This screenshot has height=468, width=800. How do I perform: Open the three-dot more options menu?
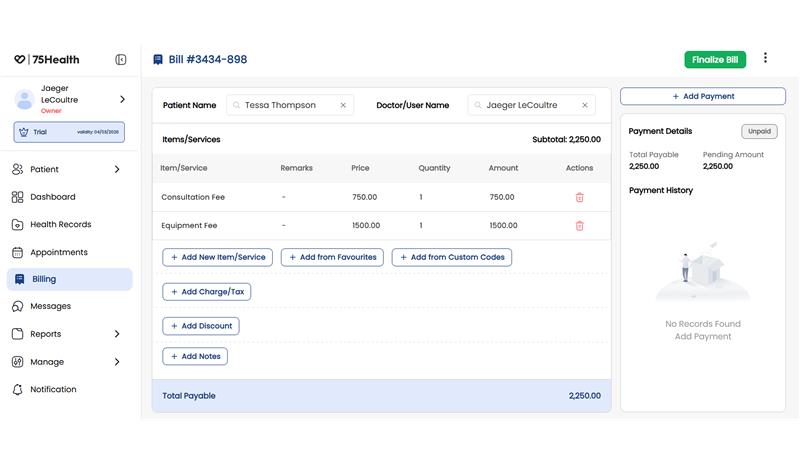[765, 59]
